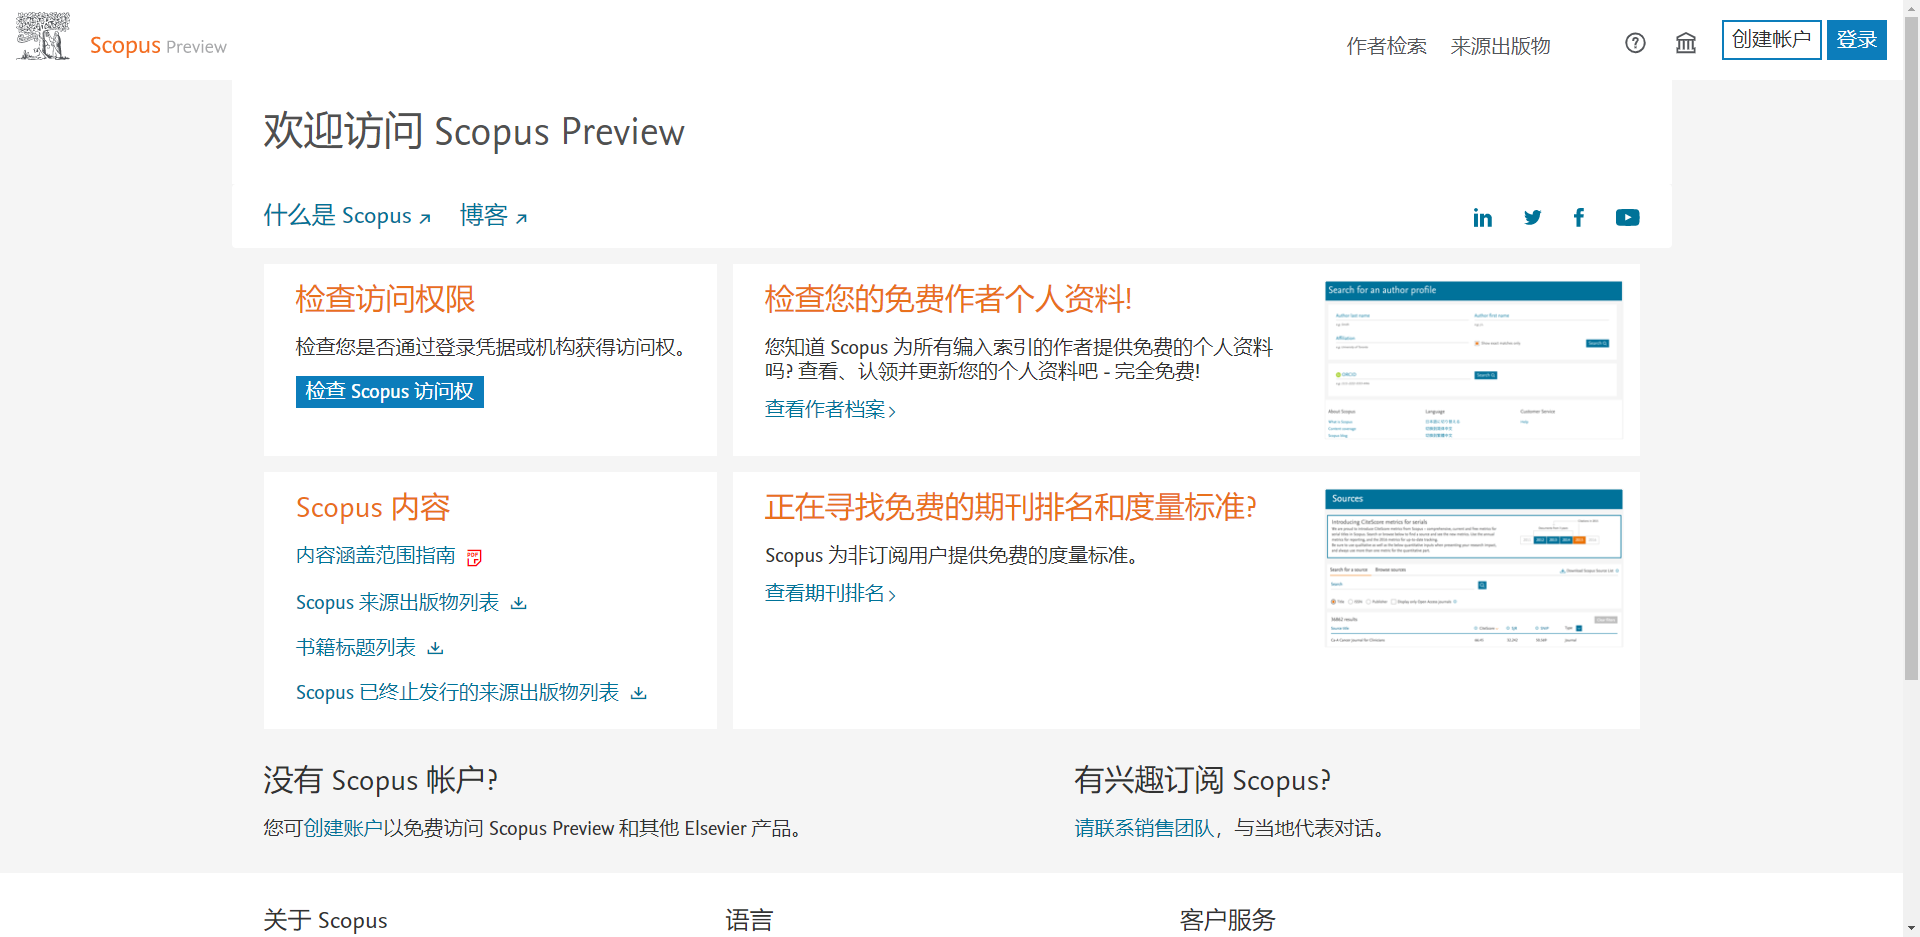Image resolution: width=1920 pixels, height=937 pixels.
Task: Click the Elsevier tree logo
Action: [x=43, y=37]
